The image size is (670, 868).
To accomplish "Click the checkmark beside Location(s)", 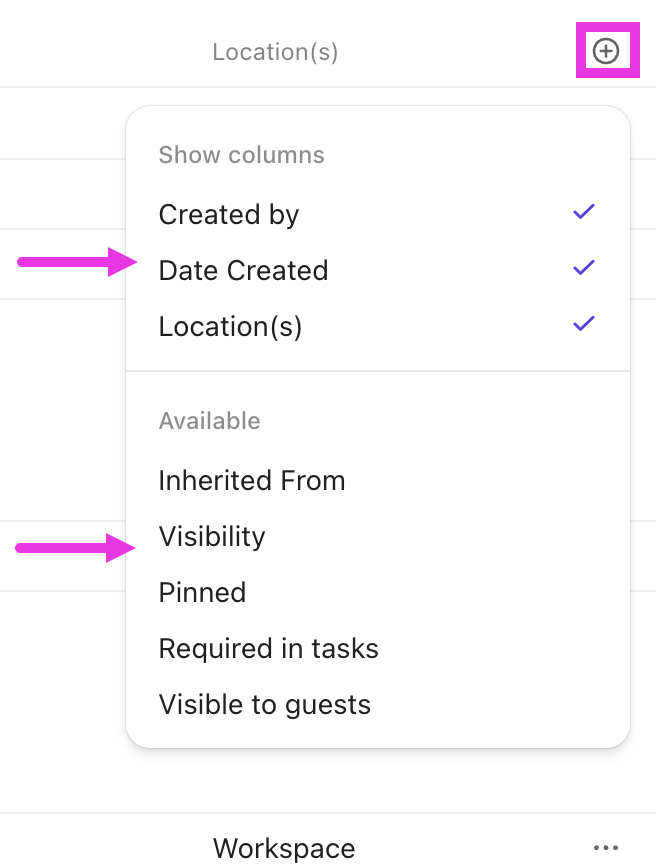I will [x=583, y=323].
